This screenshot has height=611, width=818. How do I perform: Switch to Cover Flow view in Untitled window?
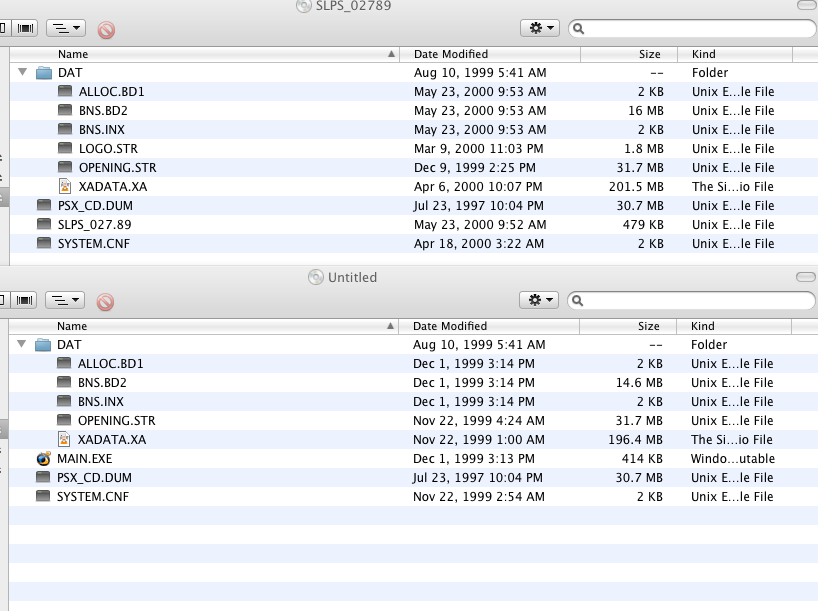(25, 301)
